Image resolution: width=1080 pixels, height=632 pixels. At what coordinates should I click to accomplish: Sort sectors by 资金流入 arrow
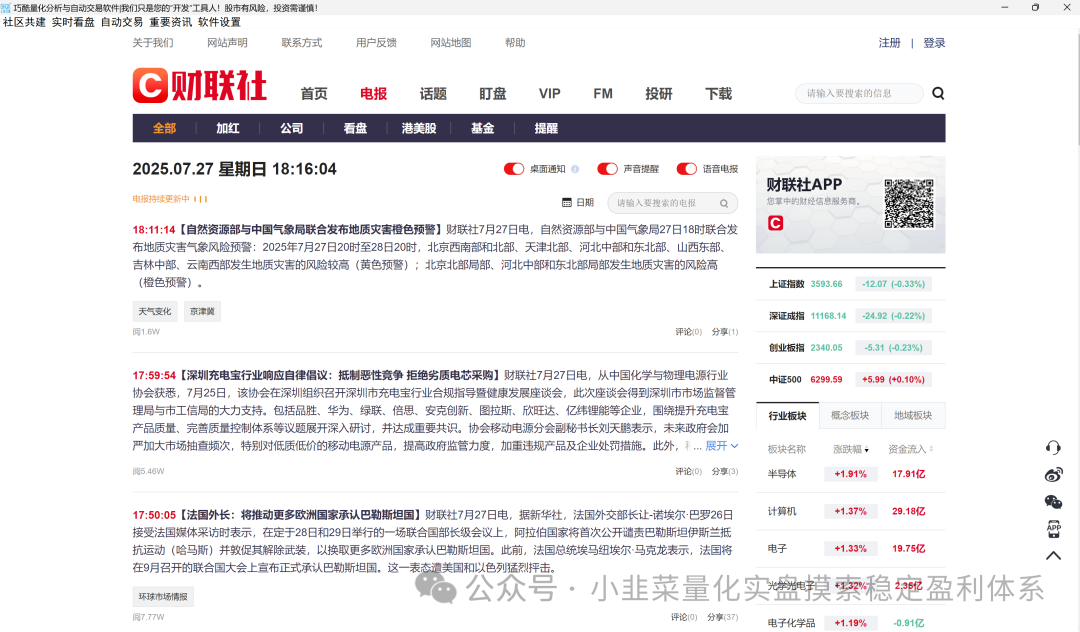pyautogui.click(x=931, y=450)
